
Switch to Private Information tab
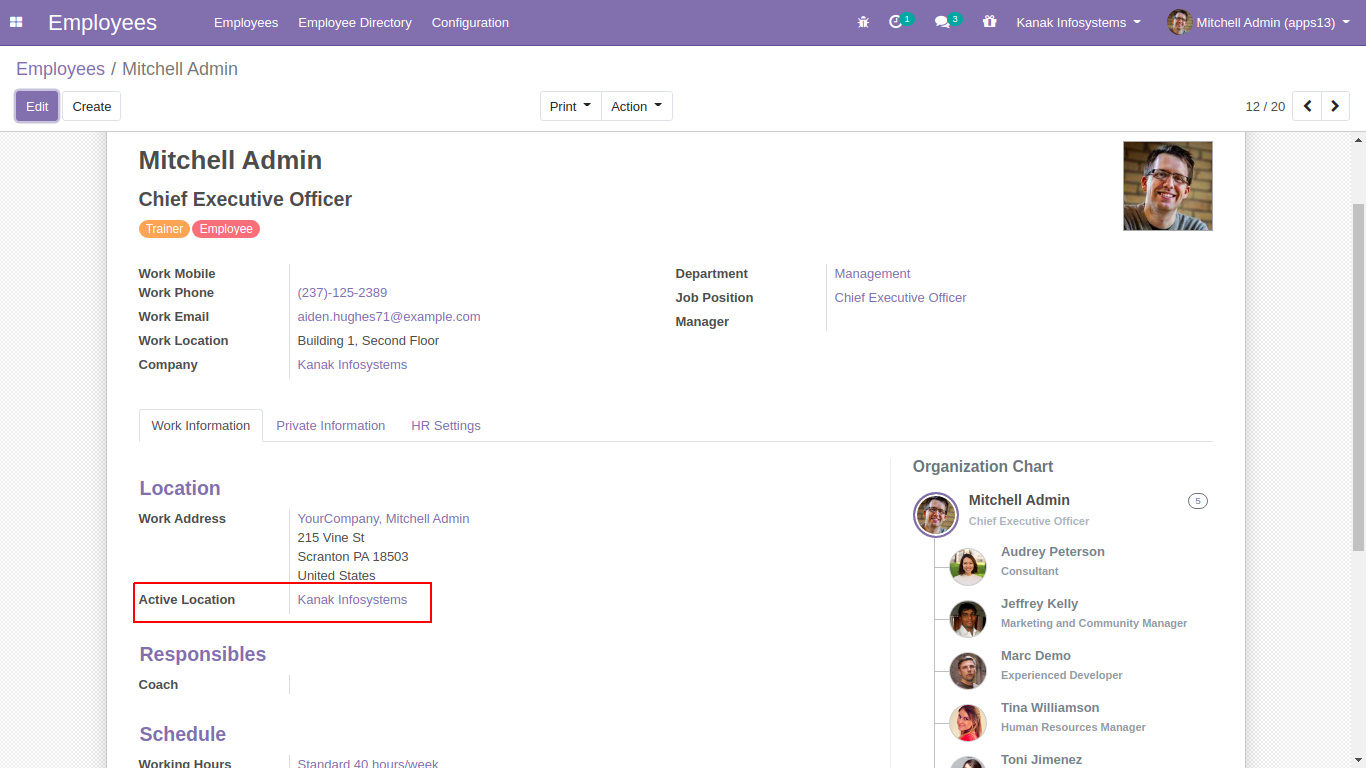331,425
